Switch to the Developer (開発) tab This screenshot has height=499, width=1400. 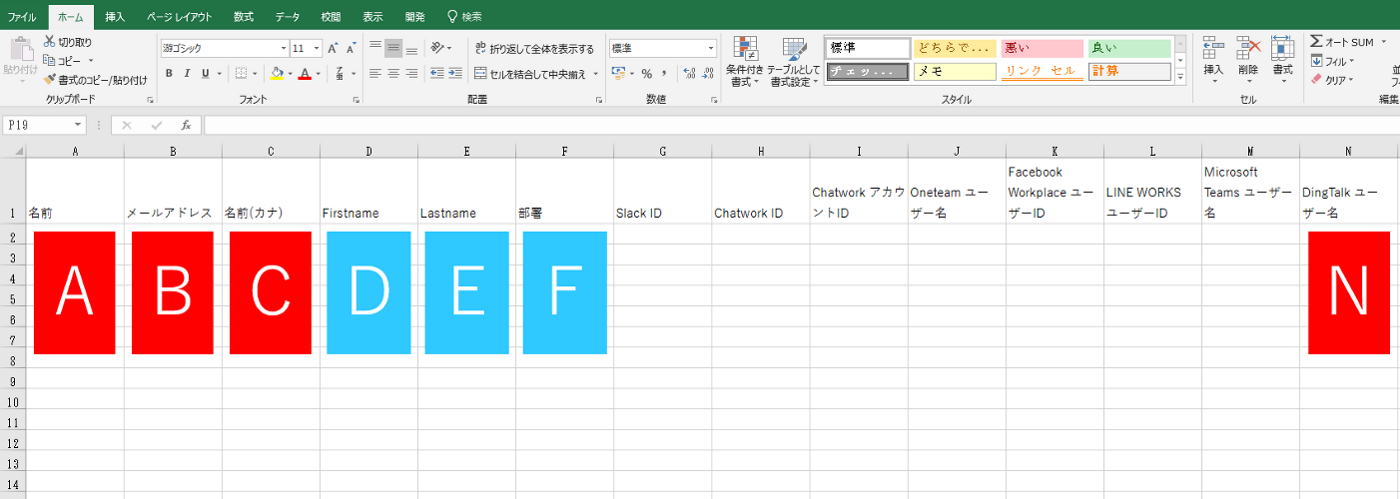(x=415, y=17)
